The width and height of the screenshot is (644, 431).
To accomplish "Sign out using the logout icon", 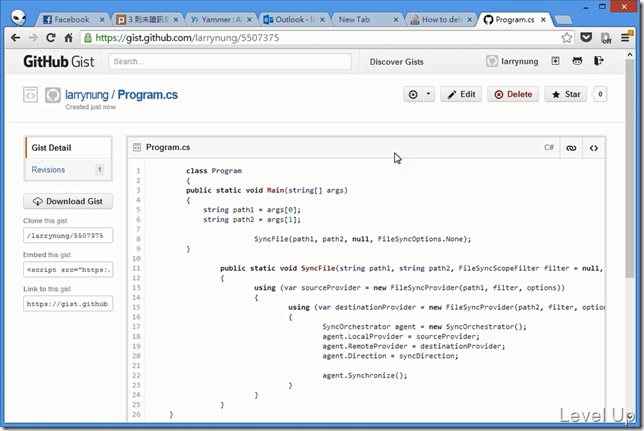I will click(599, 61).
